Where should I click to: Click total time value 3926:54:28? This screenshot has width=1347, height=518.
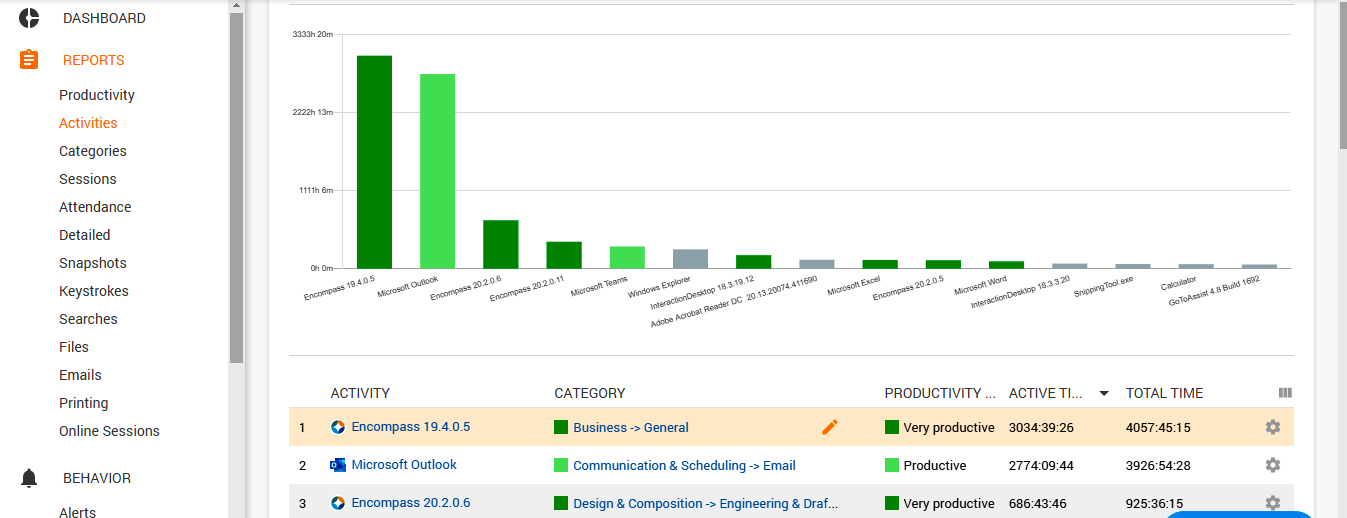click(x=1158, y=465)
